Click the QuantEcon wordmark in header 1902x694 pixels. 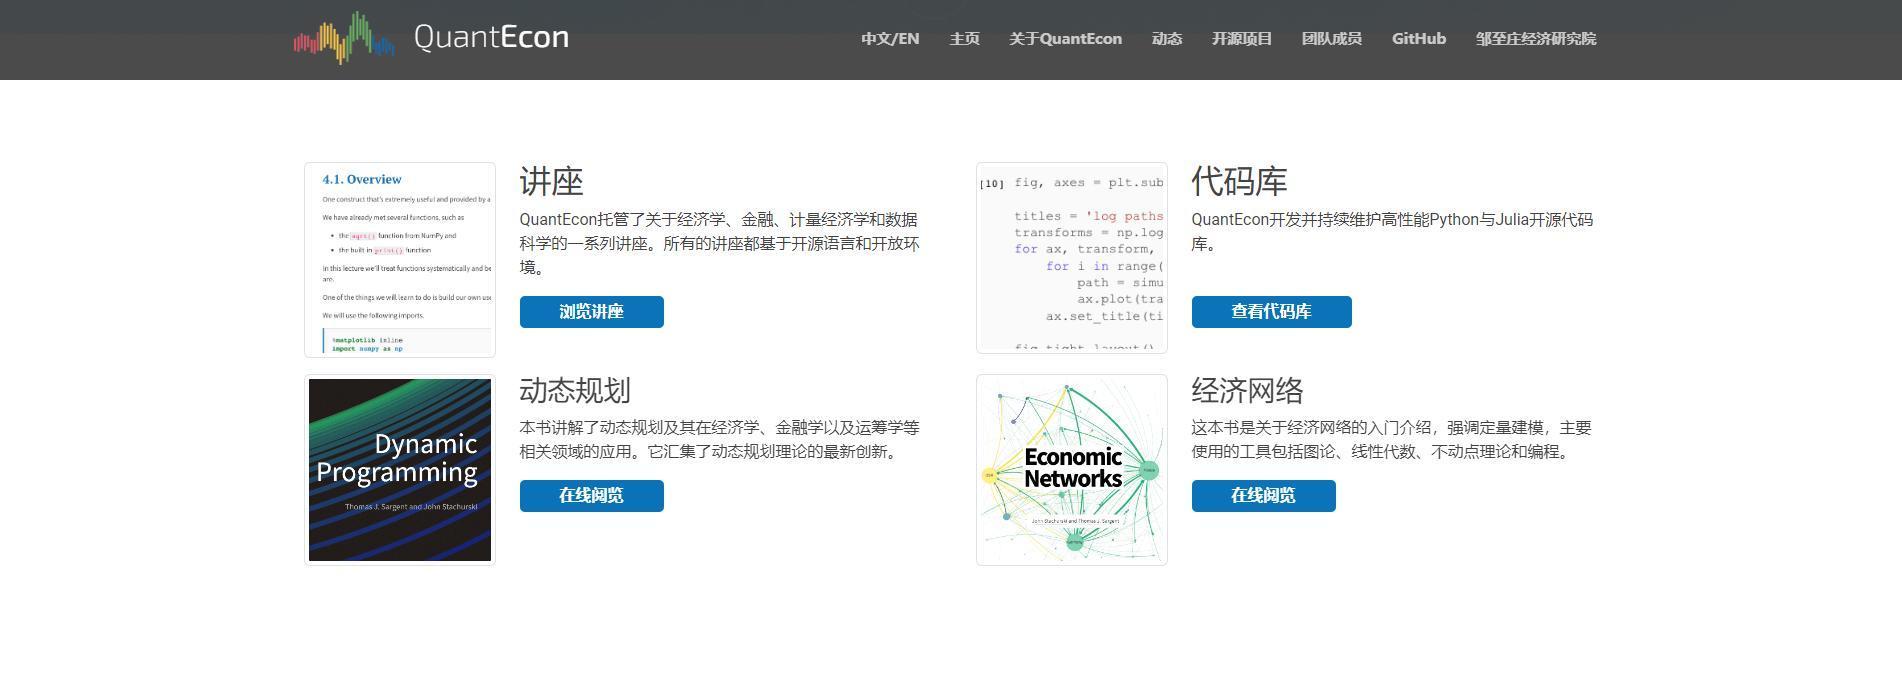[491, 38]
